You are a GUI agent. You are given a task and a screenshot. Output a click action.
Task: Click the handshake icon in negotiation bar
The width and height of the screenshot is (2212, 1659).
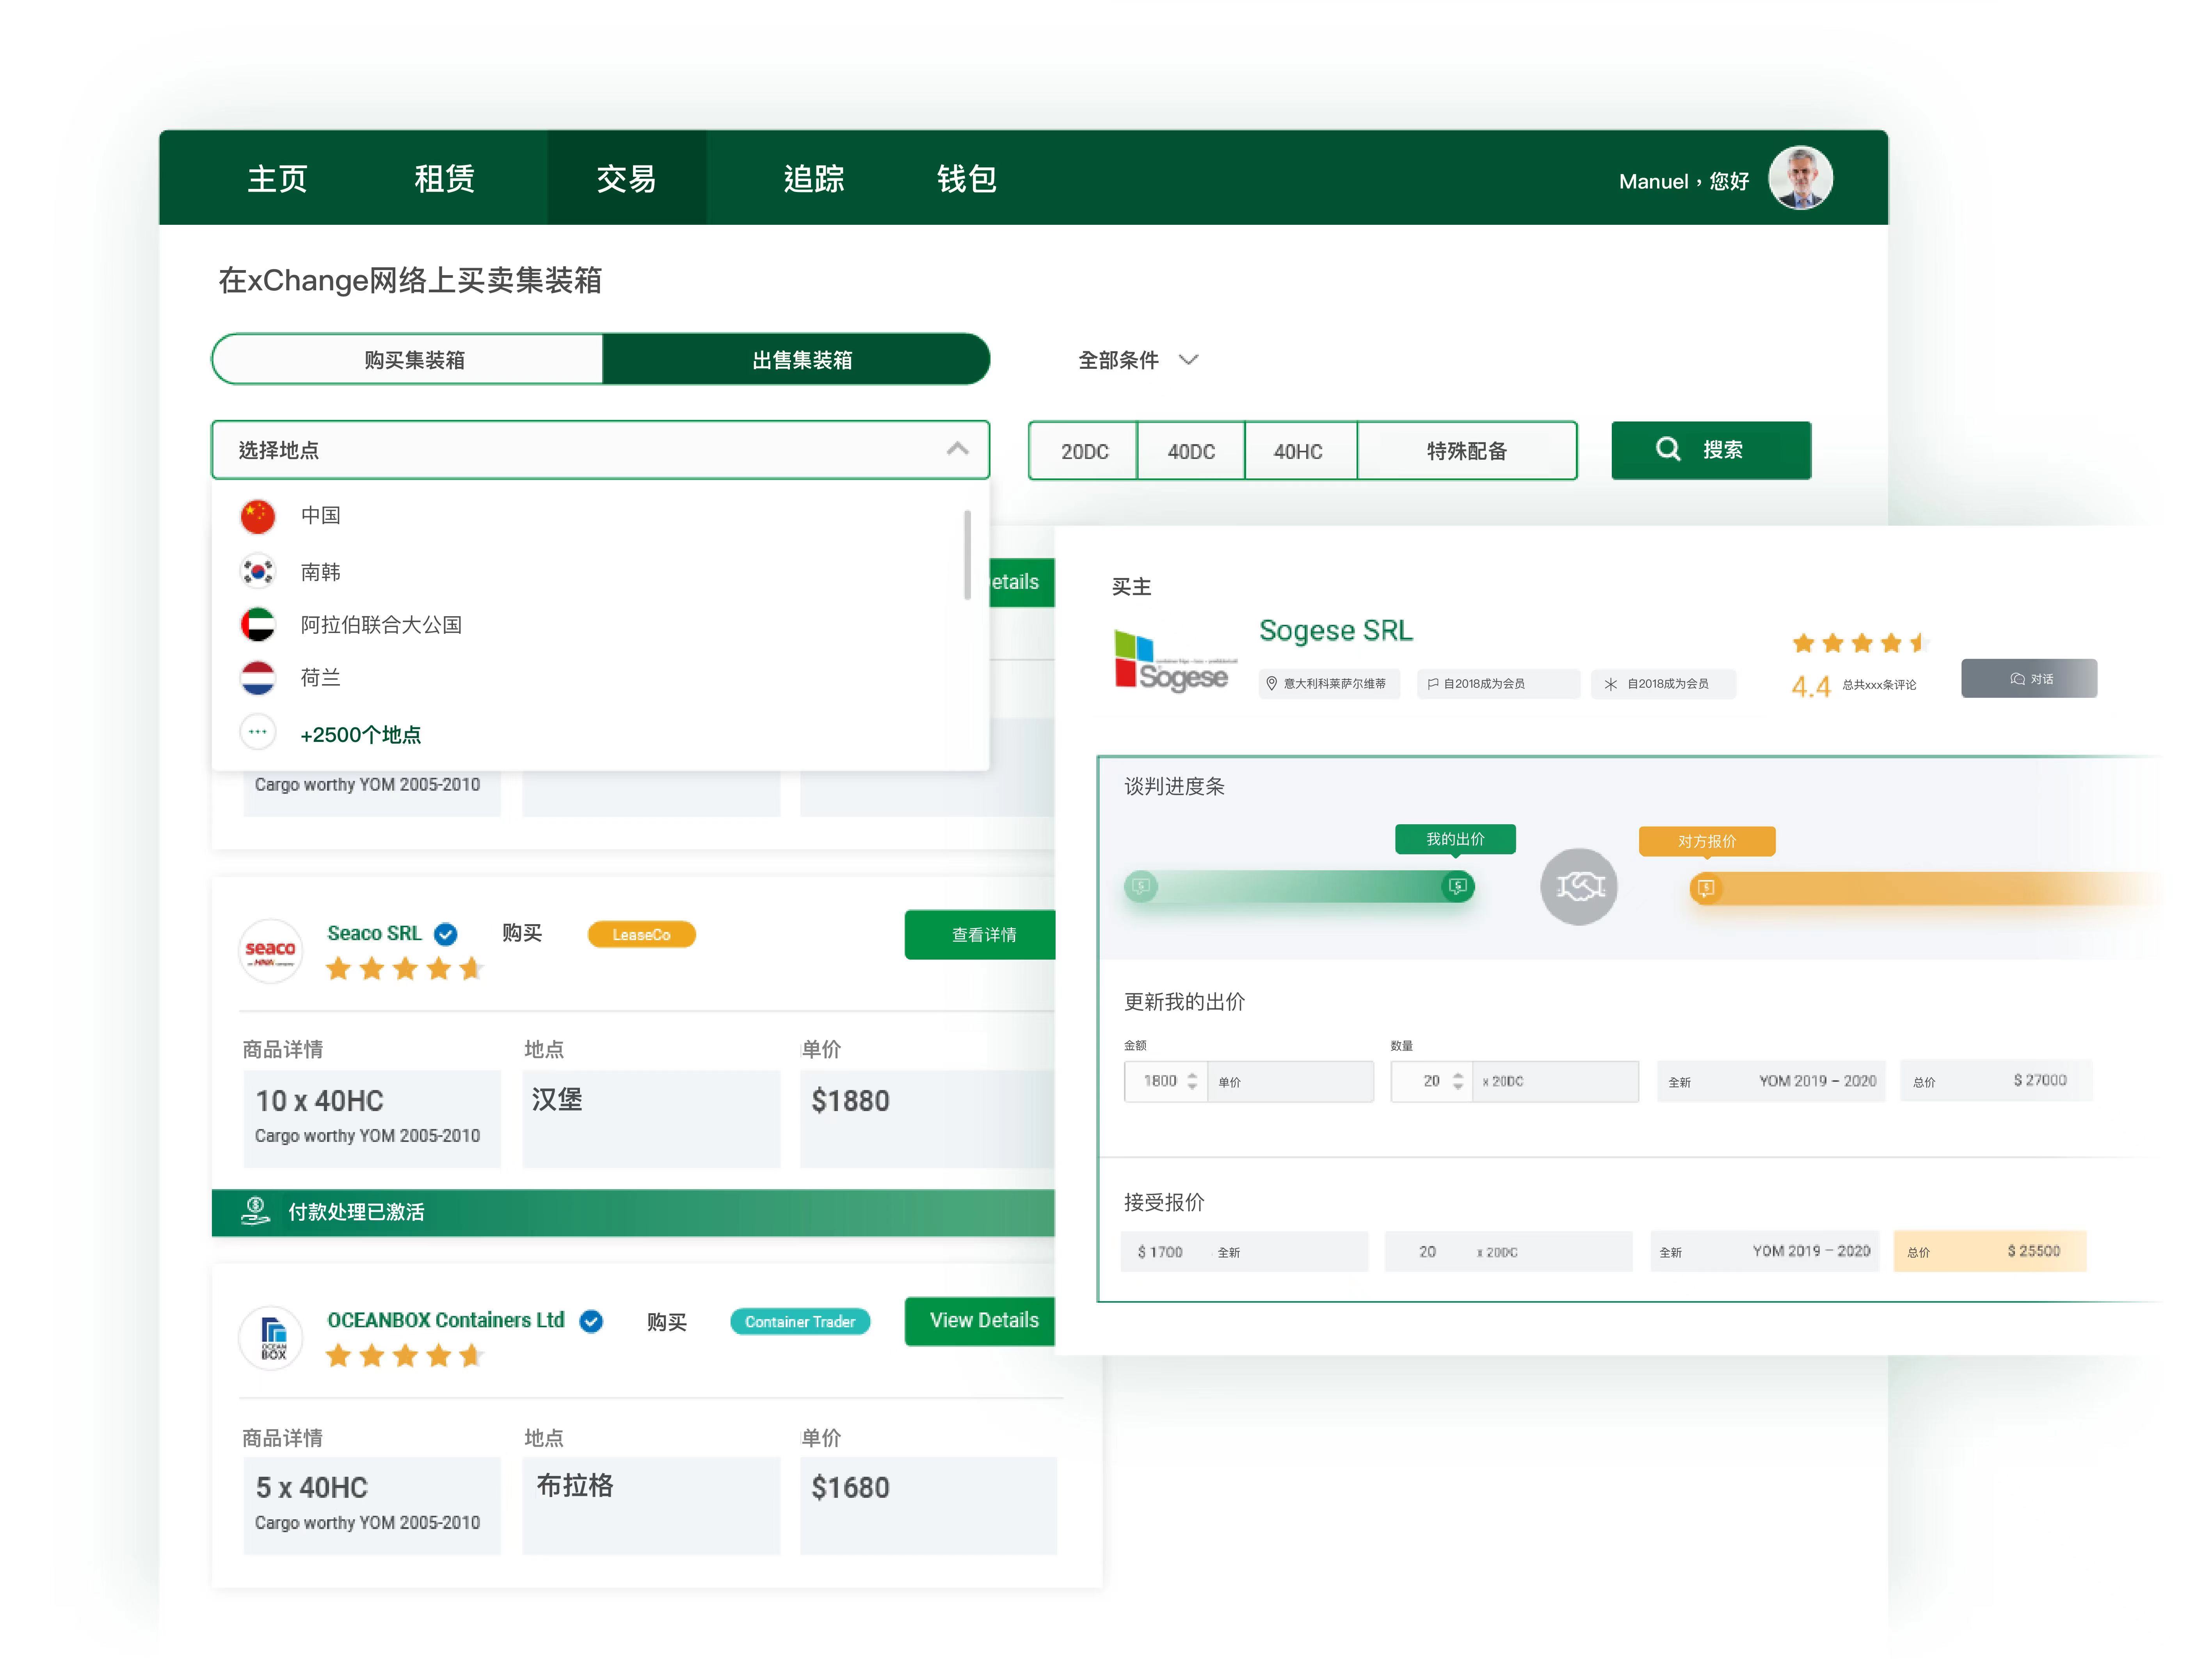(x=1579, y=887)
